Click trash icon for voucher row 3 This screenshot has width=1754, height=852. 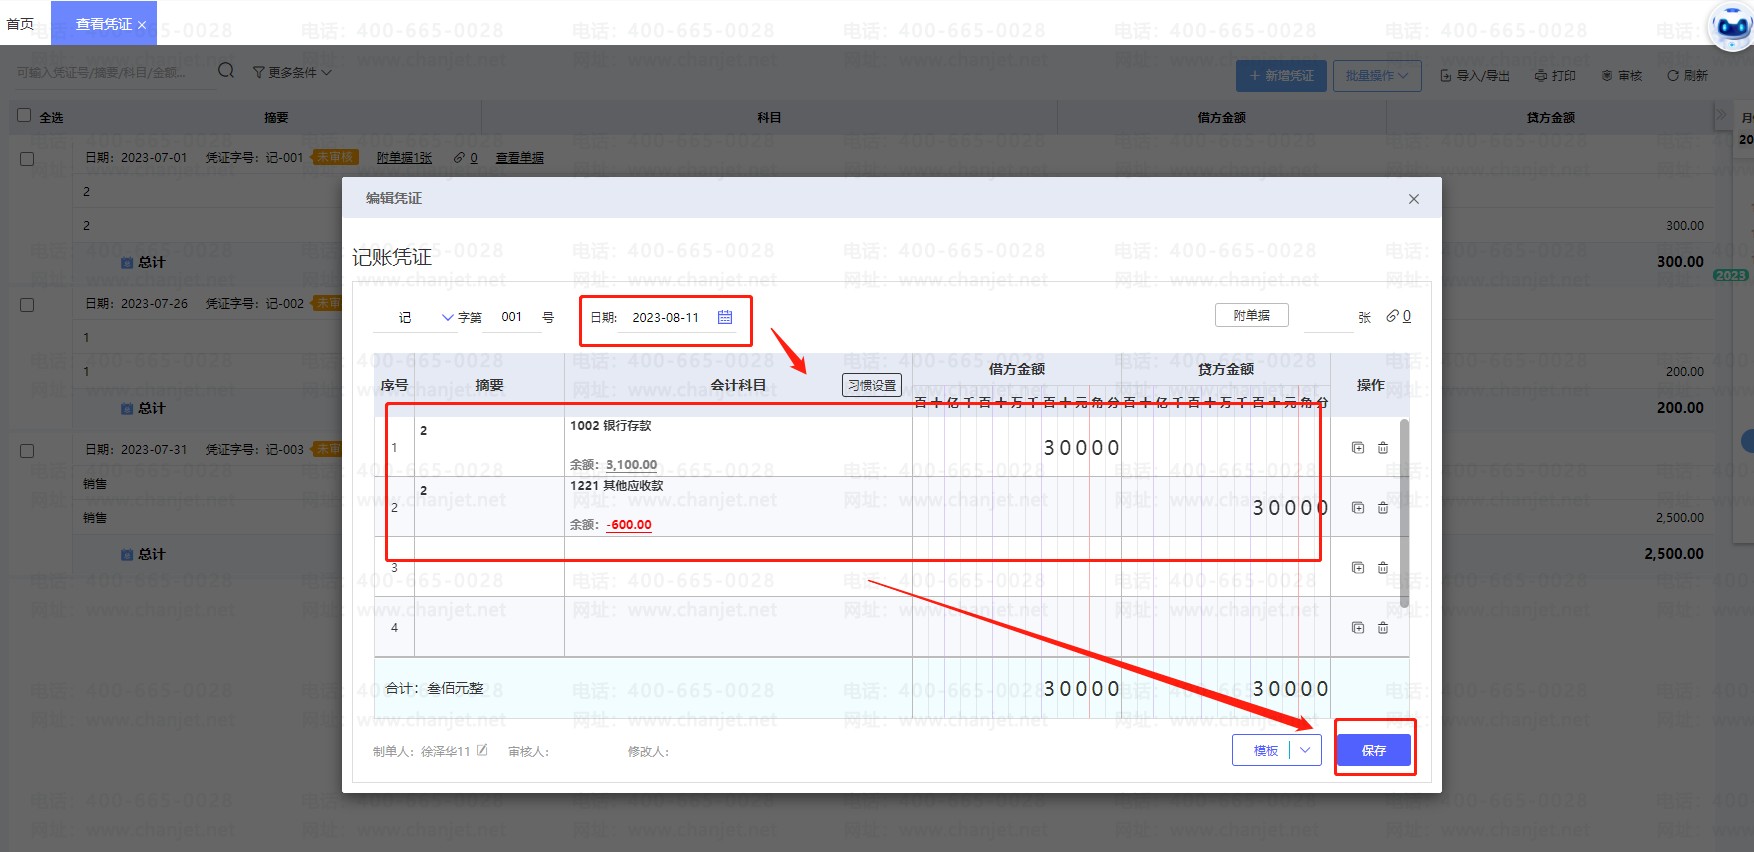(1383, 568)
